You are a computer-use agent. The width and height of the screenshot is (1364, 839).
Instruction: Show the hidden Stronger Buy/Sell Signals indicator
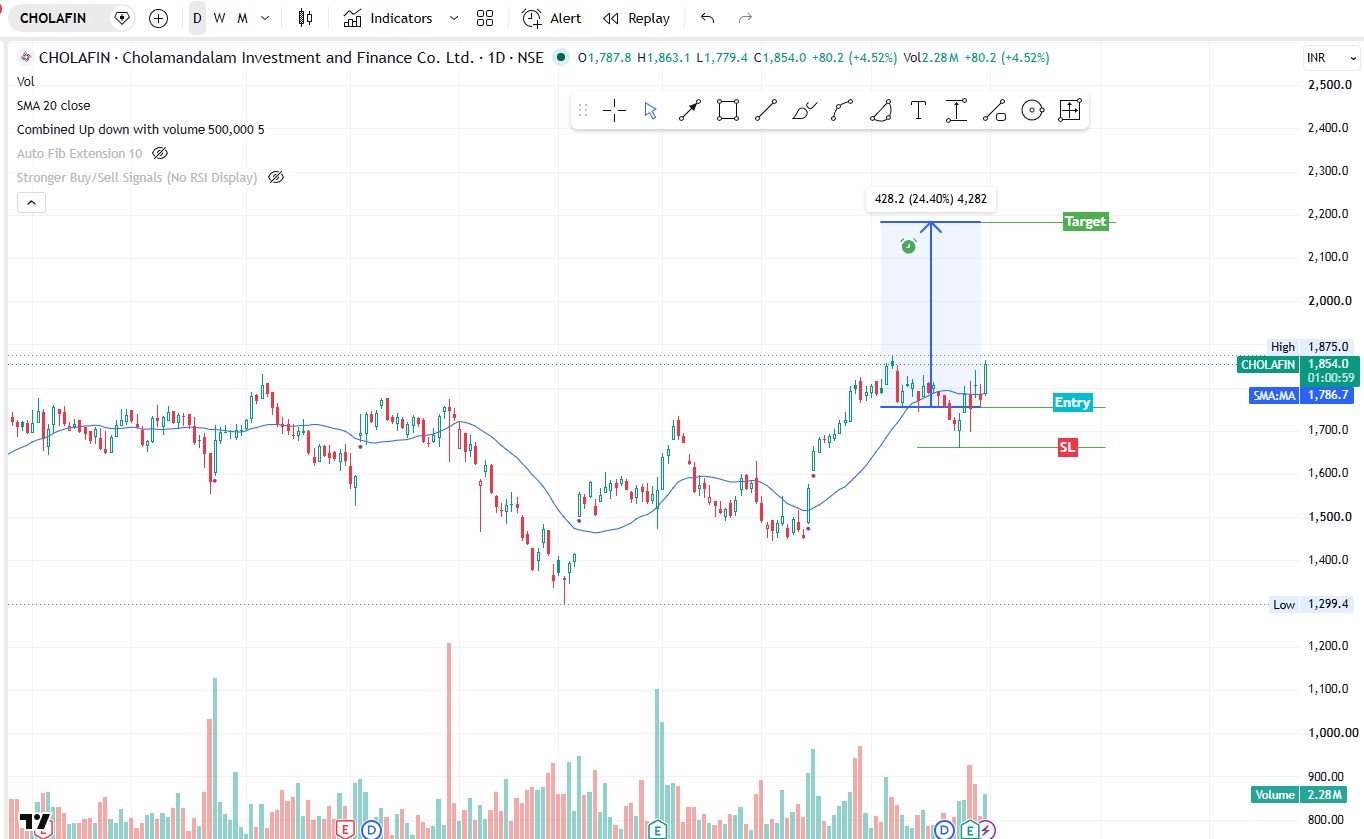click(x=276, y=177)
